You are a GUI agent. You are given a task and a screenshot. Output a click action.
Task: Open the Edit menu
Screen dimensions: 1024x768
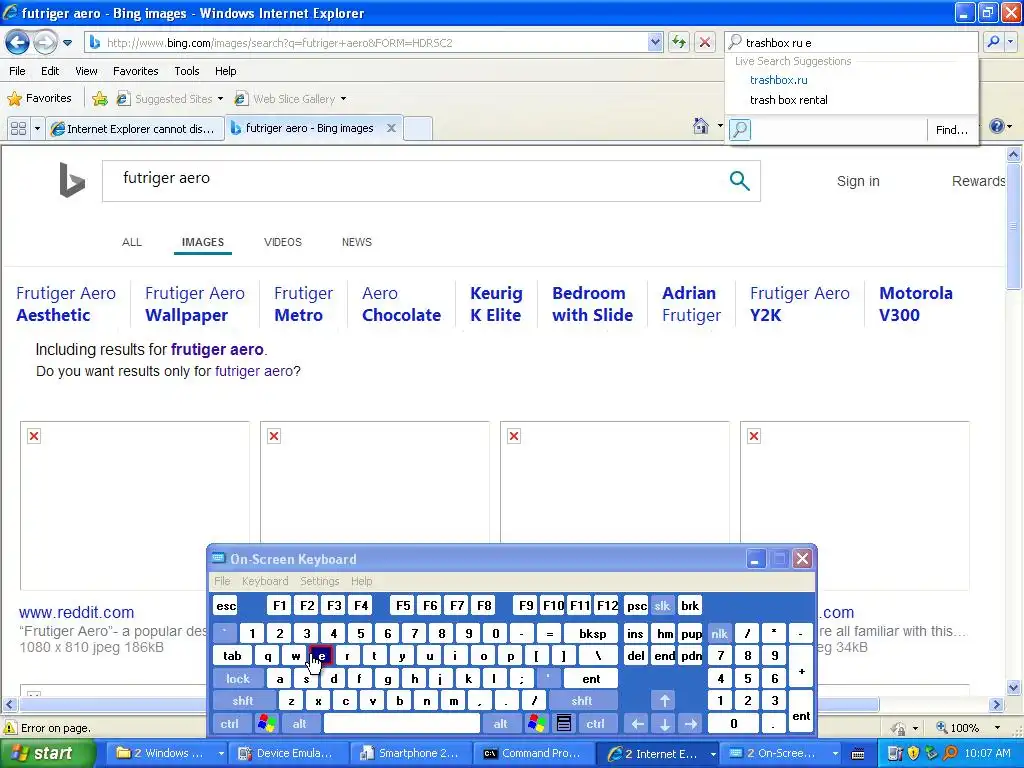[50, 71]
